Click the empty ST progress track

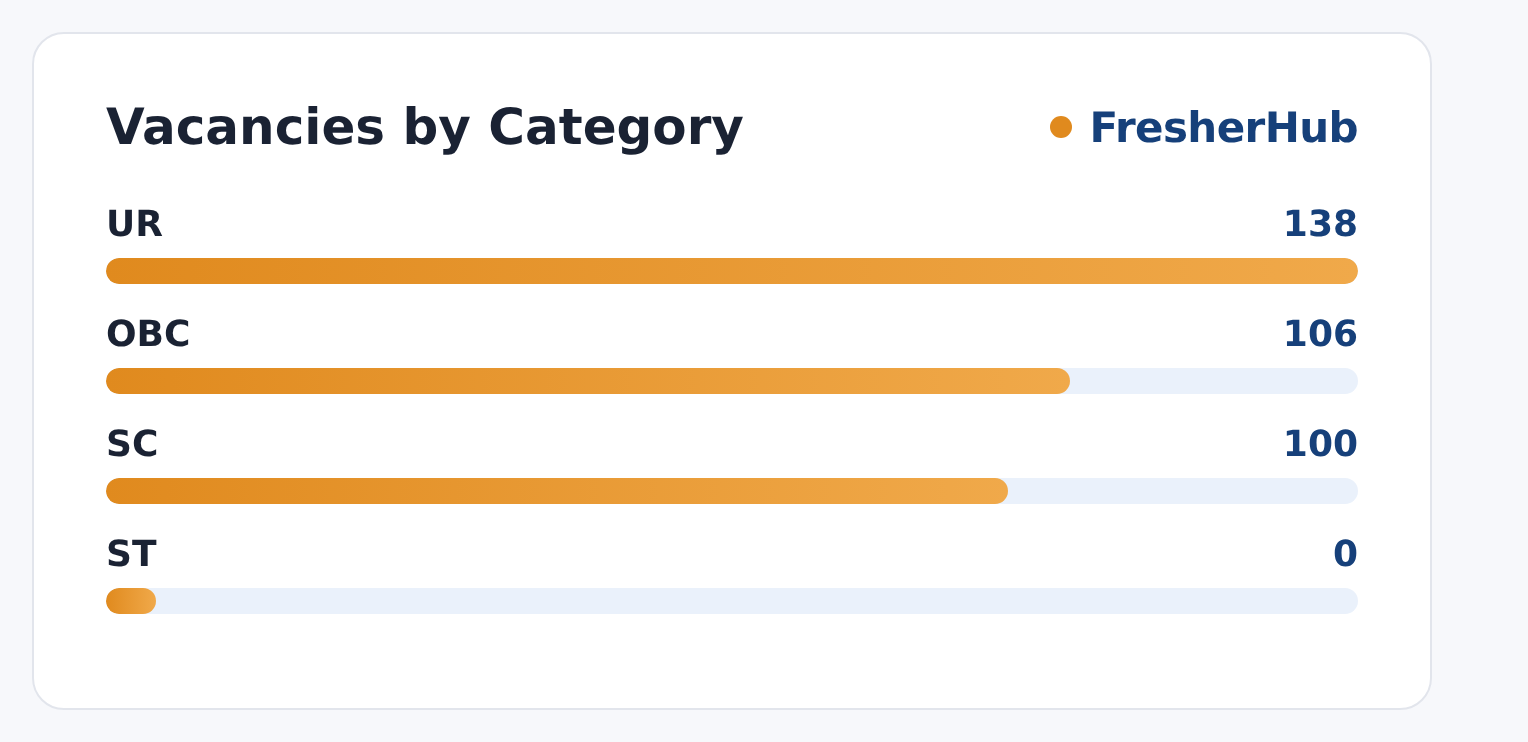pos(757,601)
